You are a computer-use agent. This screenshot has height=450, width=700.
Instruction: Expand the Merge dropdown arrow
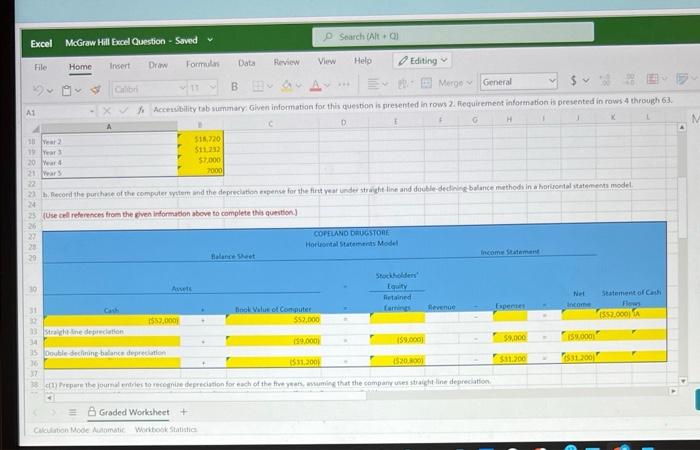tap(469, 83)
